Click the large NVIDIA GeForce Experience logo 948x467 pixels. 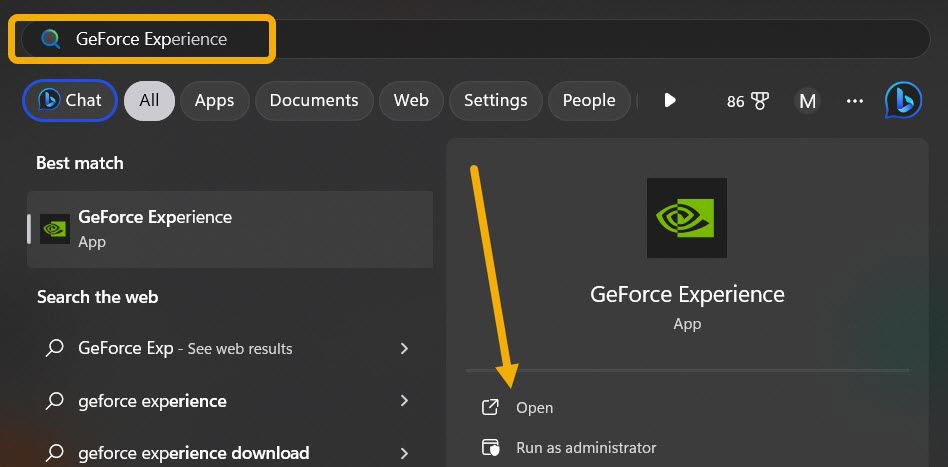pos(686,218)
